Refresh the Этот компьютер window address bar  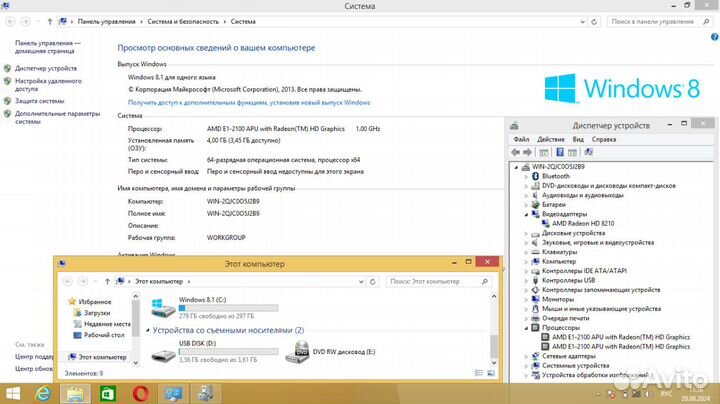tap(373, 281)
